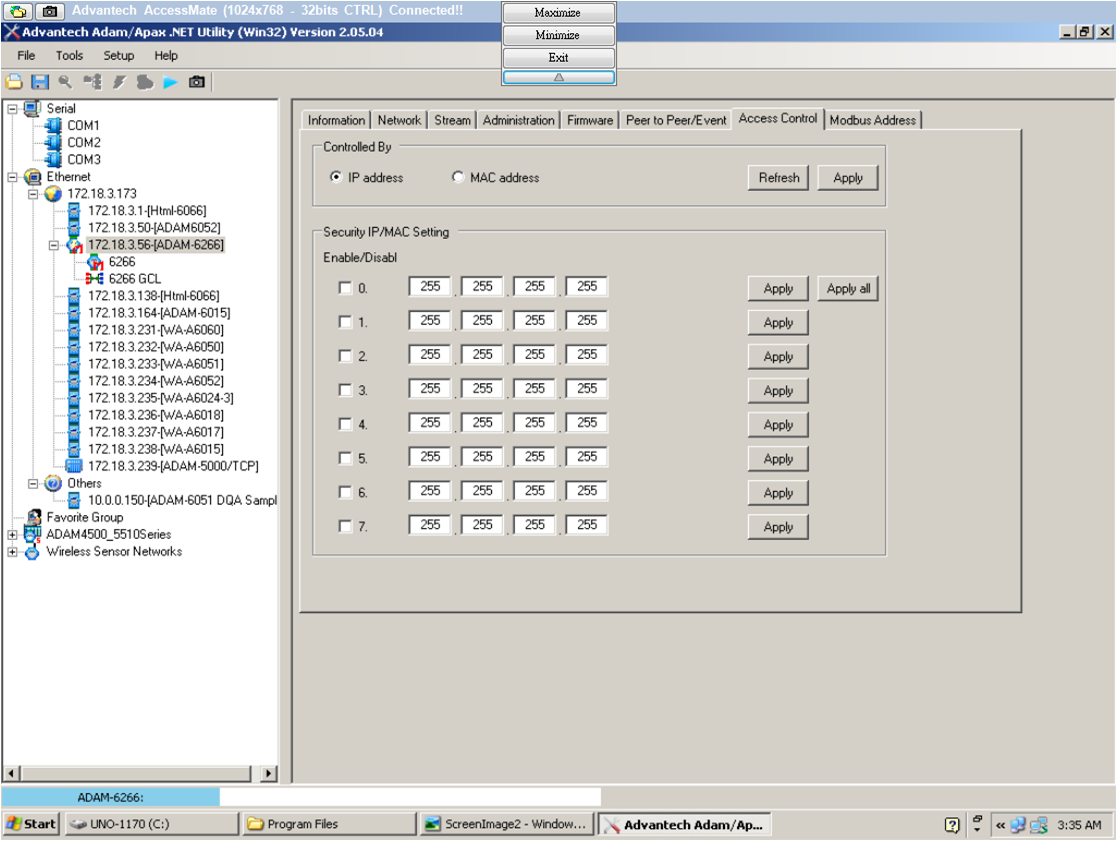Open Program Files from the taskbar
Screen dimensions: 1117x841
329,824
